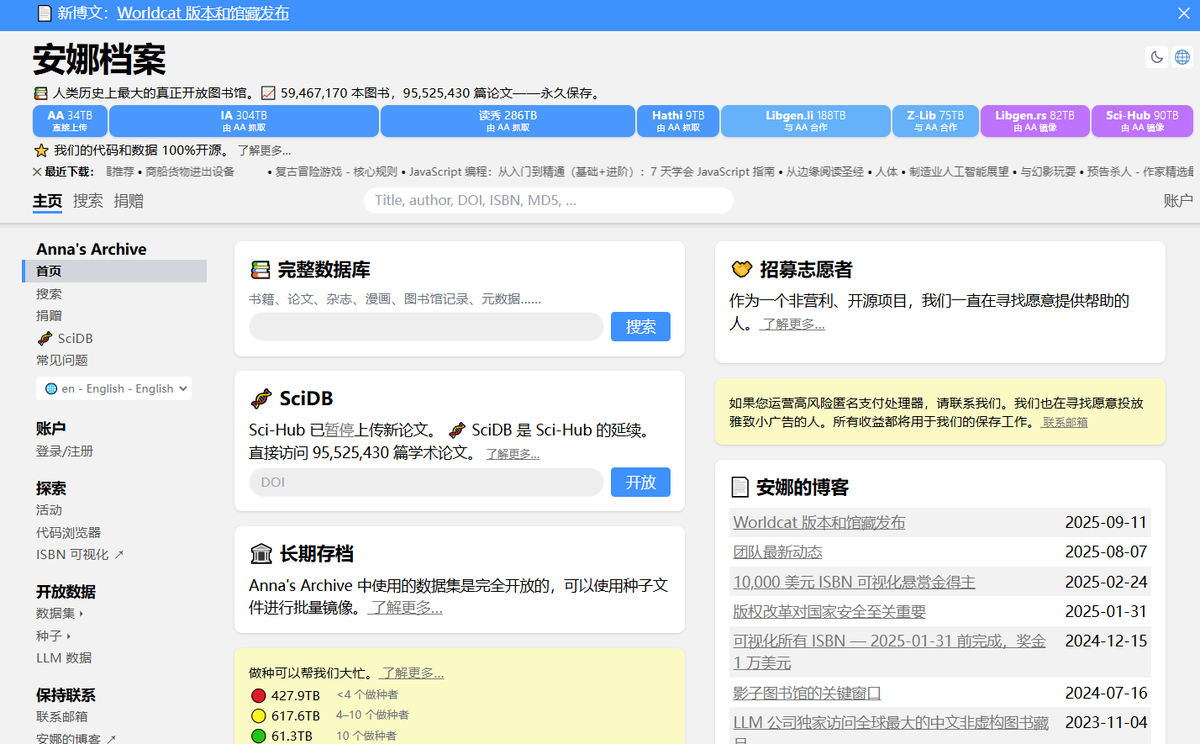Select the Hathi 9TB bar

pos(678,121)
